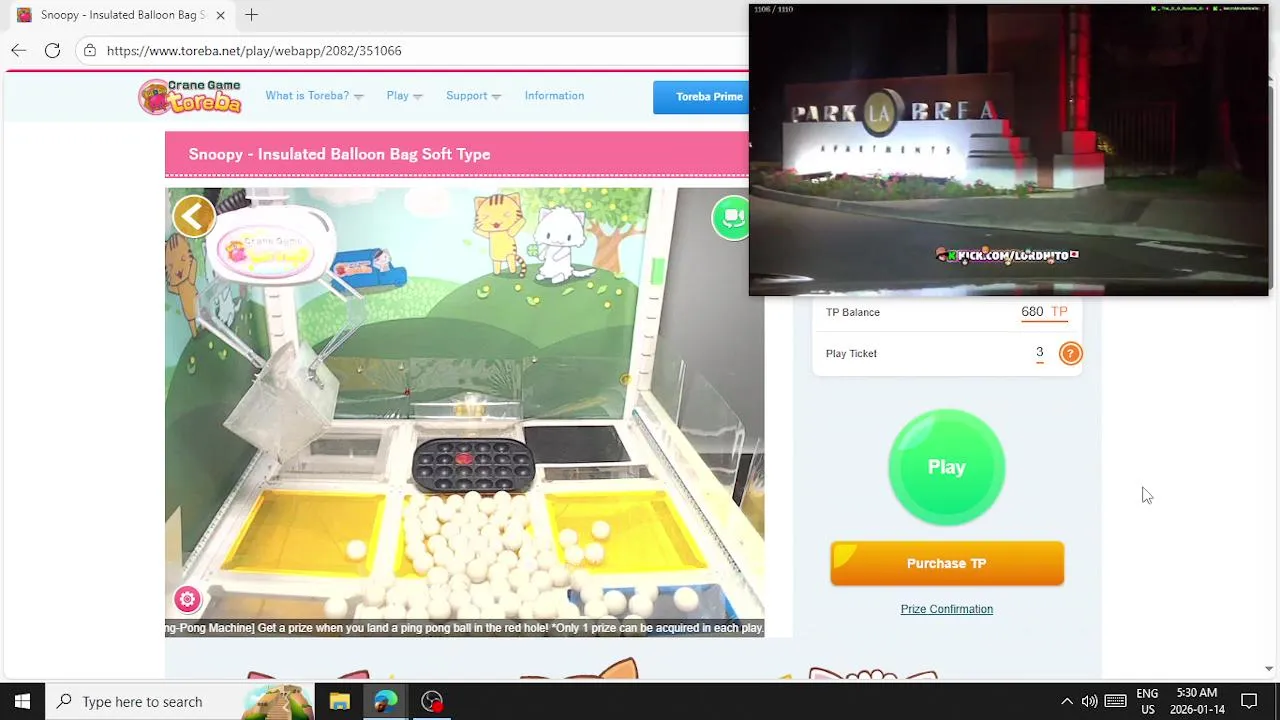
Task: Open the Information page link
Action: tap(554, 96)
